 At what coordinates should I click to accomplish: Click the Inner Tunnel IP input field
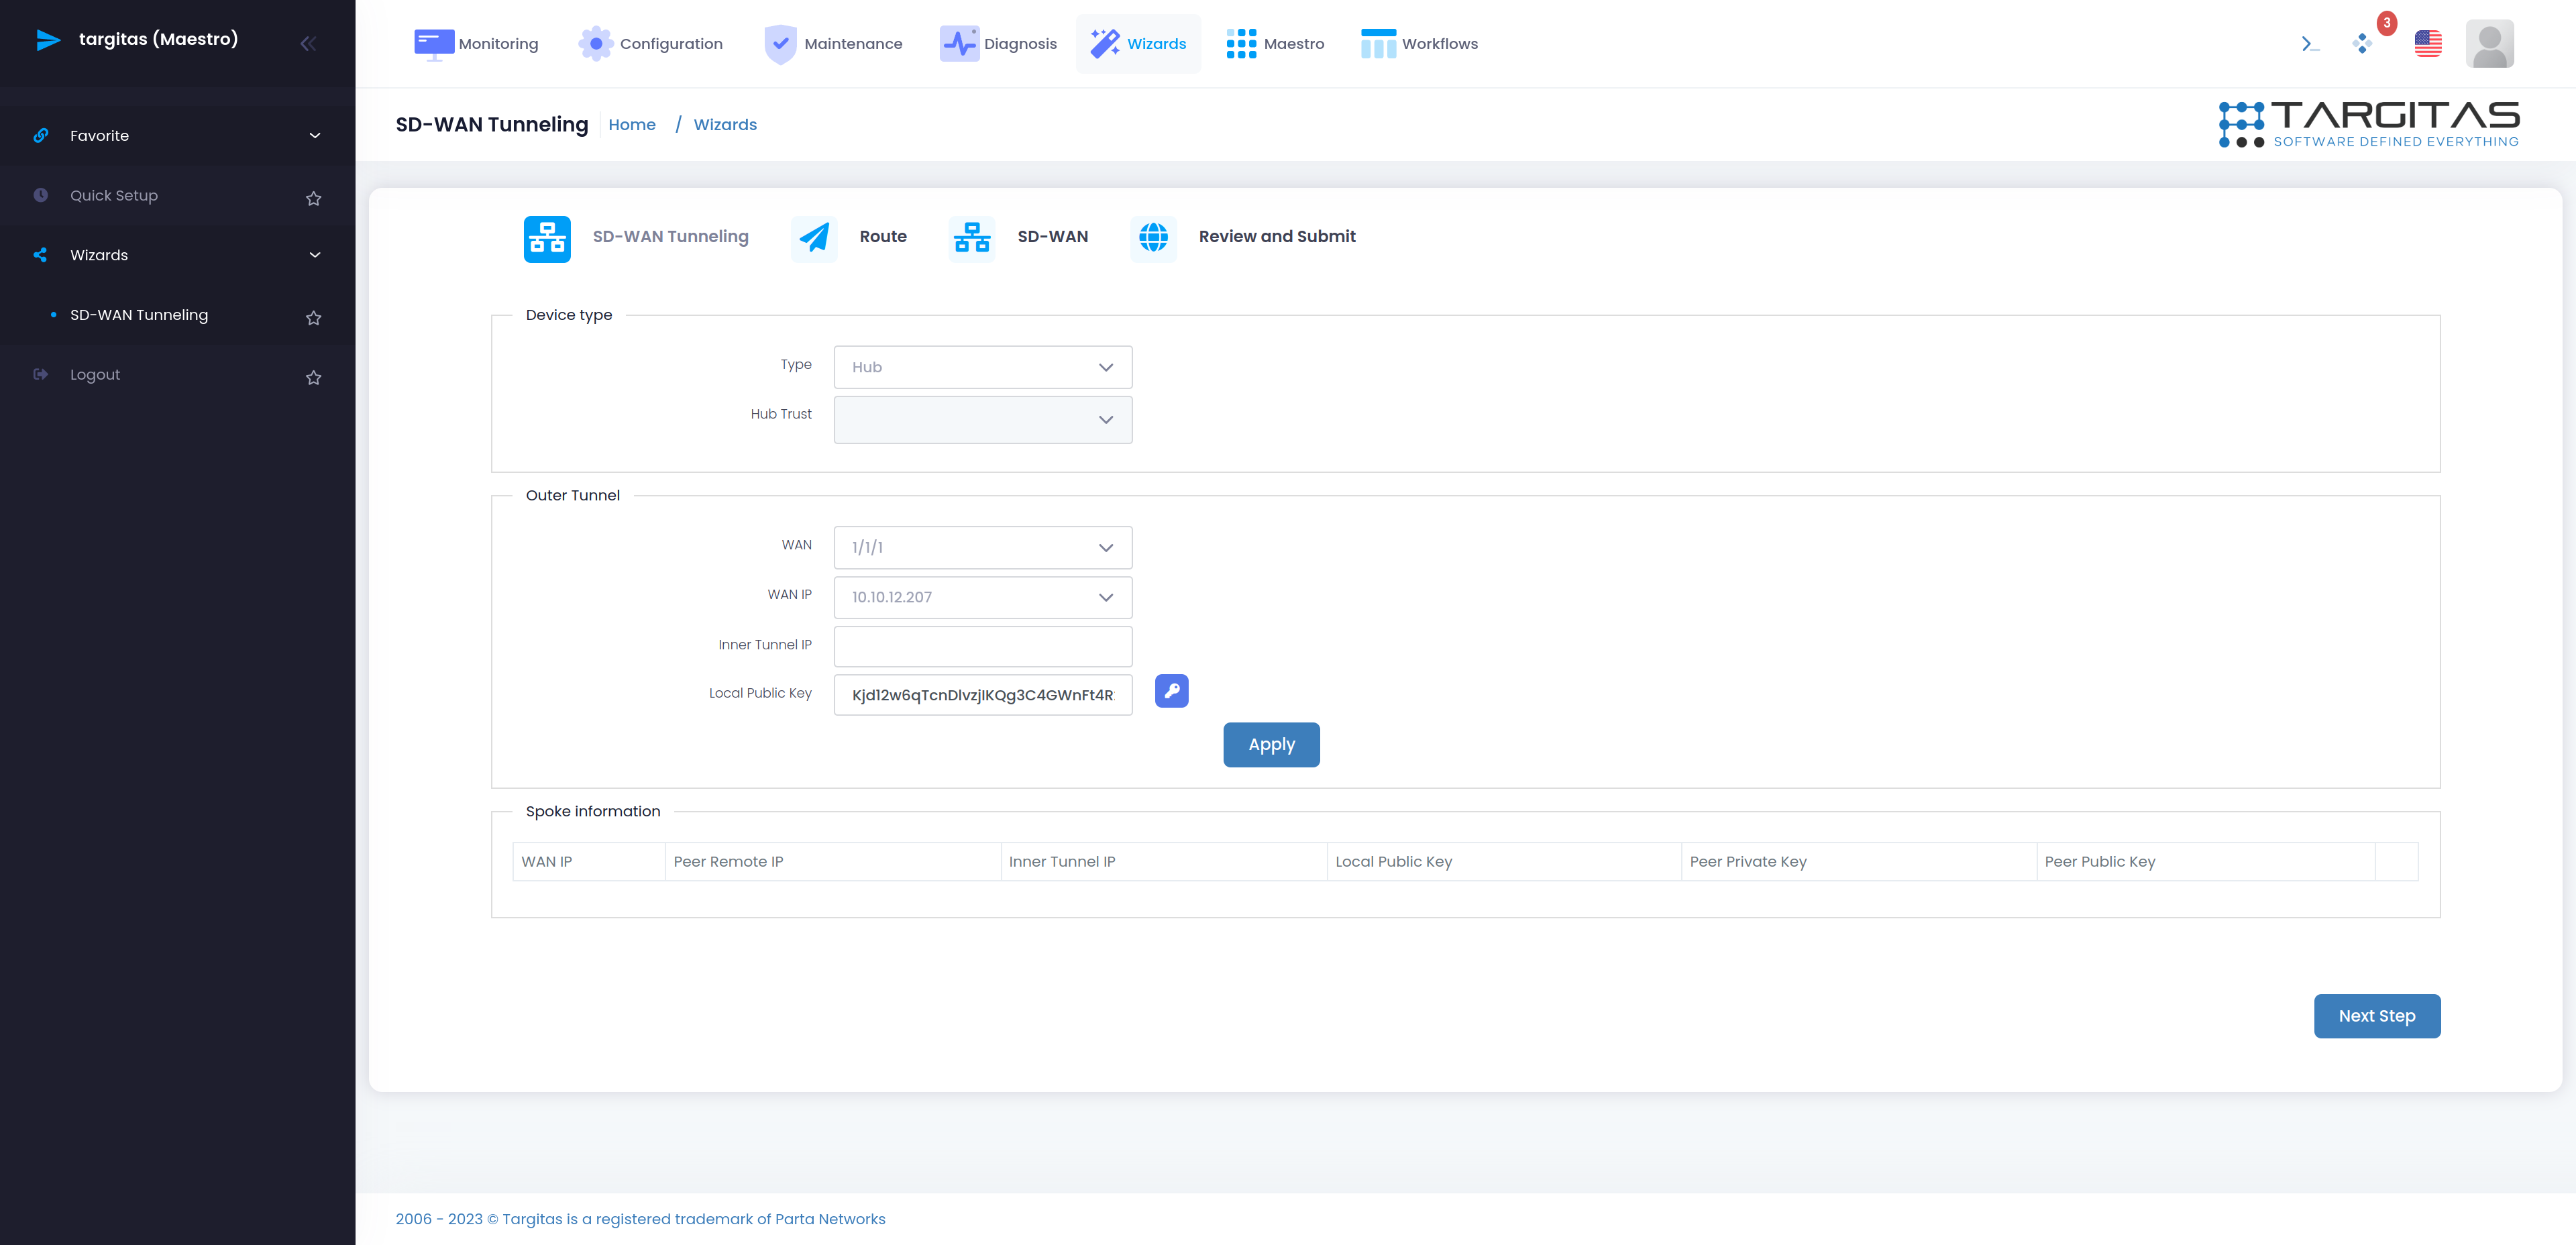[982, 645]
